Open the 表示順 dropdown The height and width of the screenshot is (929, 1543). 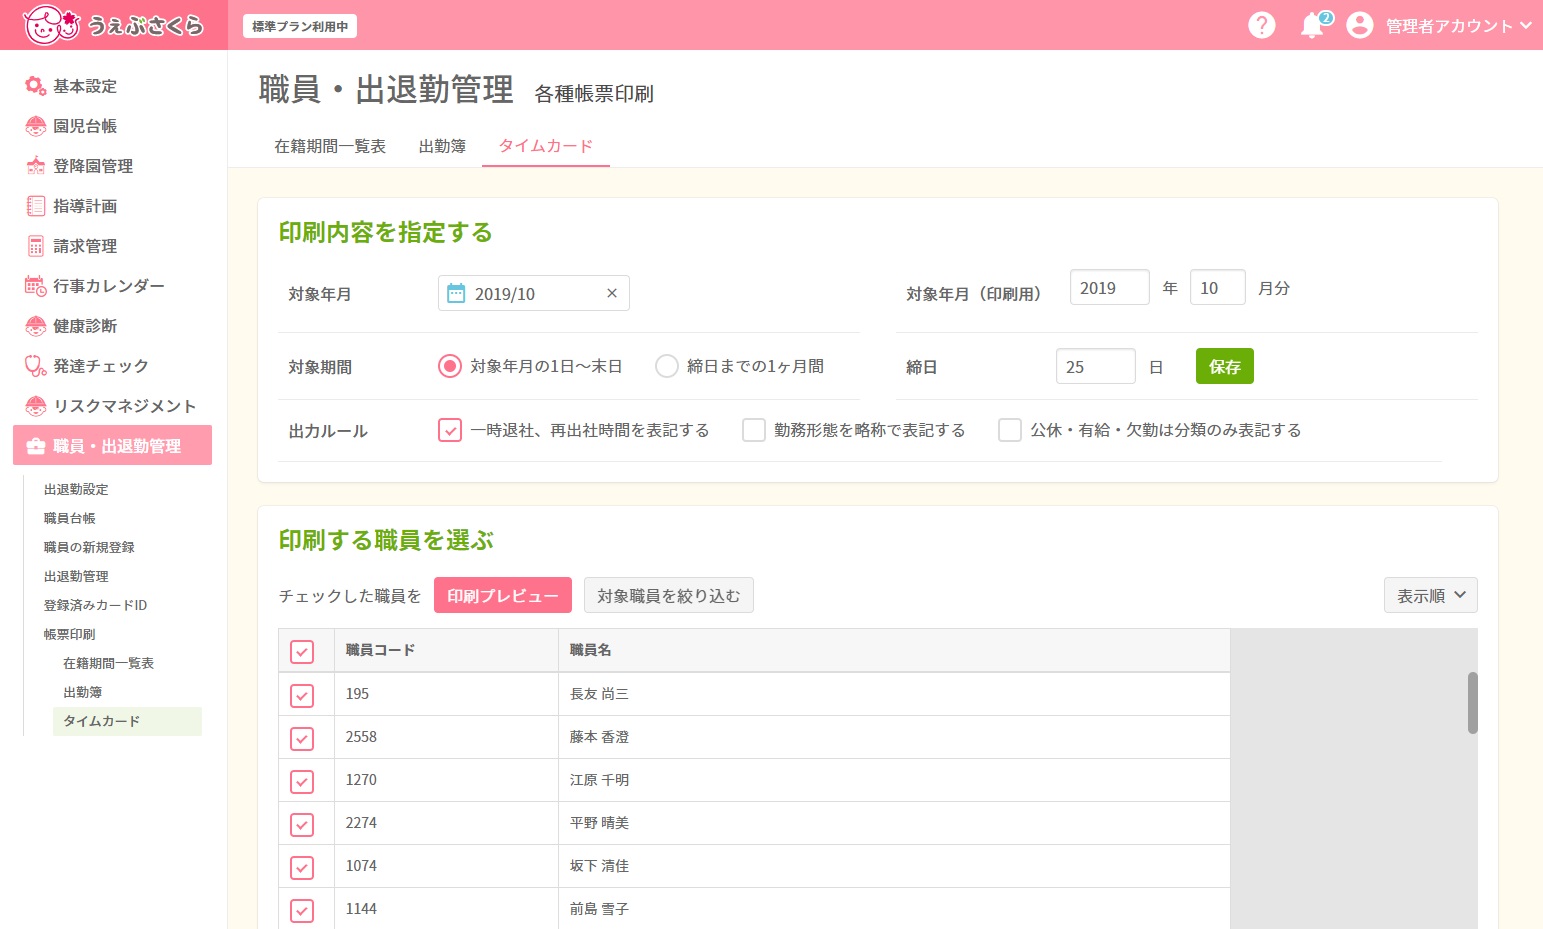[x=1430, y=595]
